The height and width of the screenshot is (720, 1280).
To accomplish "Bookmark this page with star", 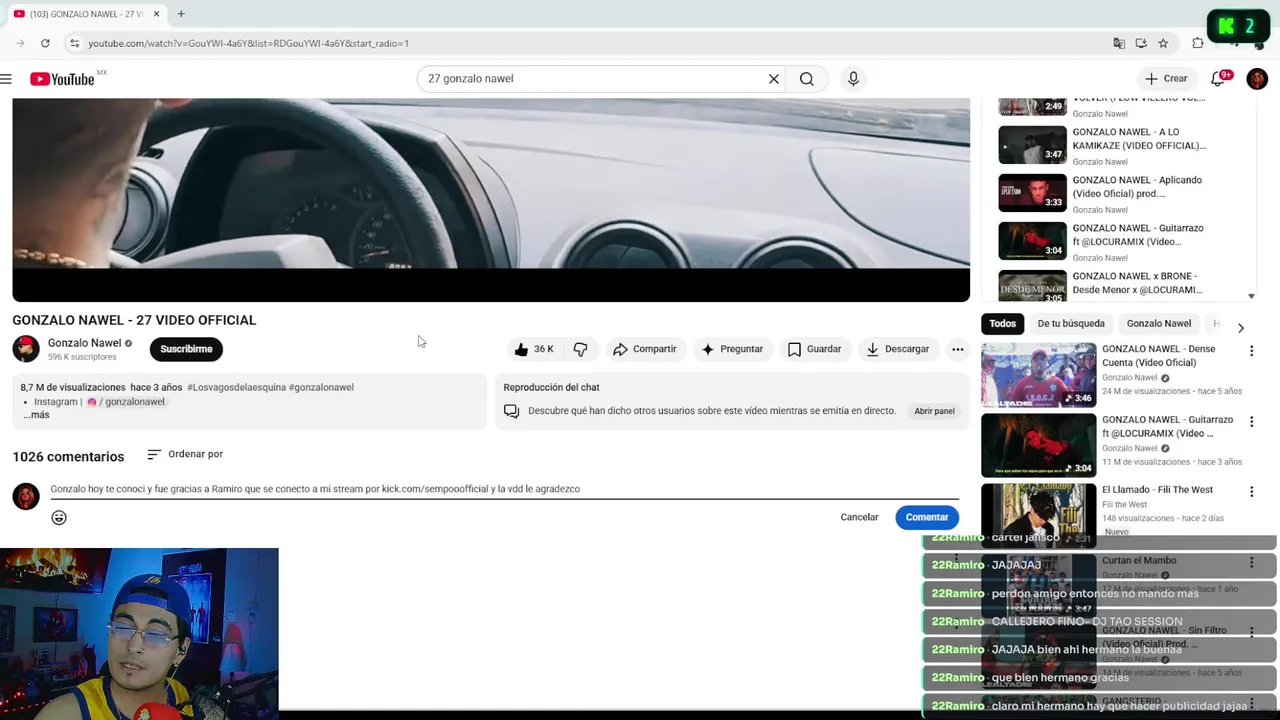I will [x=1163, y=43].
